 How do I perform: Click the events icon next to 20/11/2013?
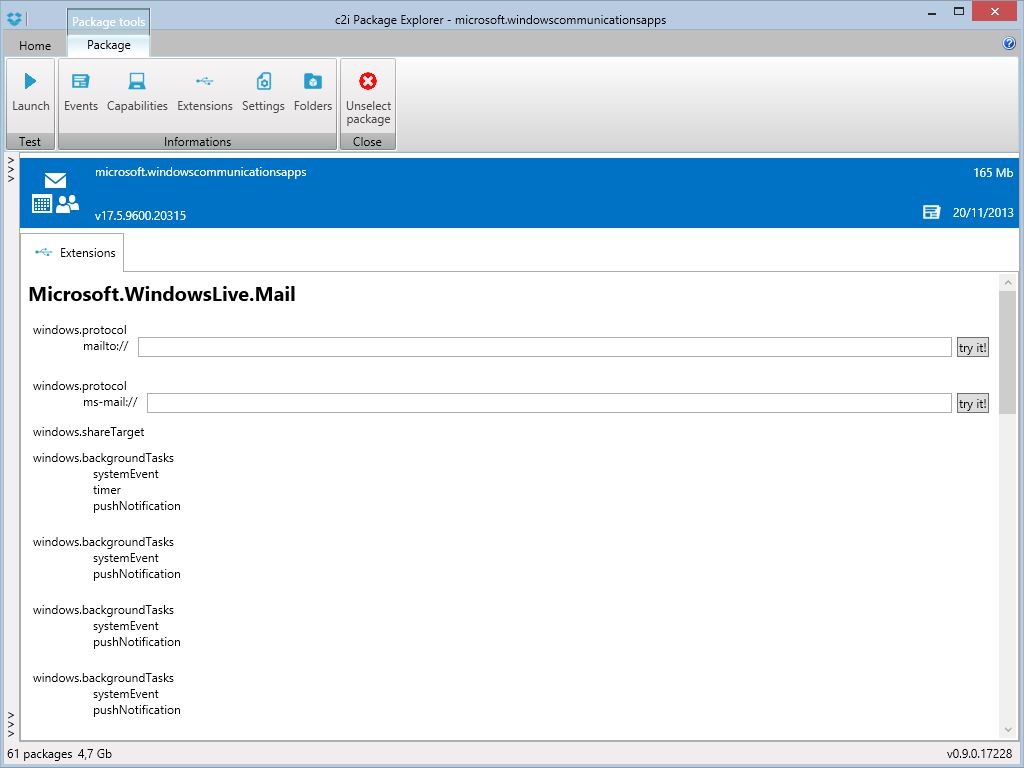(931, 212)
